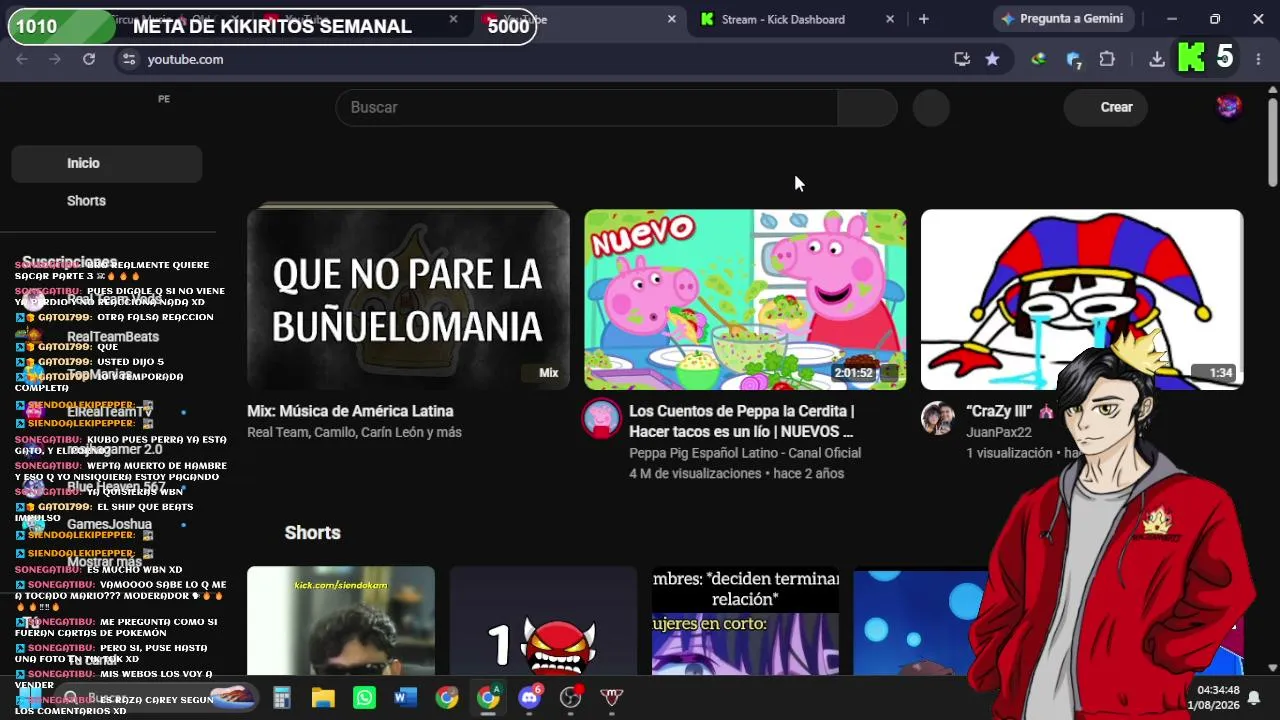Switch to the Stream - Kick Dashboard tab
The image size is (1280, 720).
click(x=783, y=19)
